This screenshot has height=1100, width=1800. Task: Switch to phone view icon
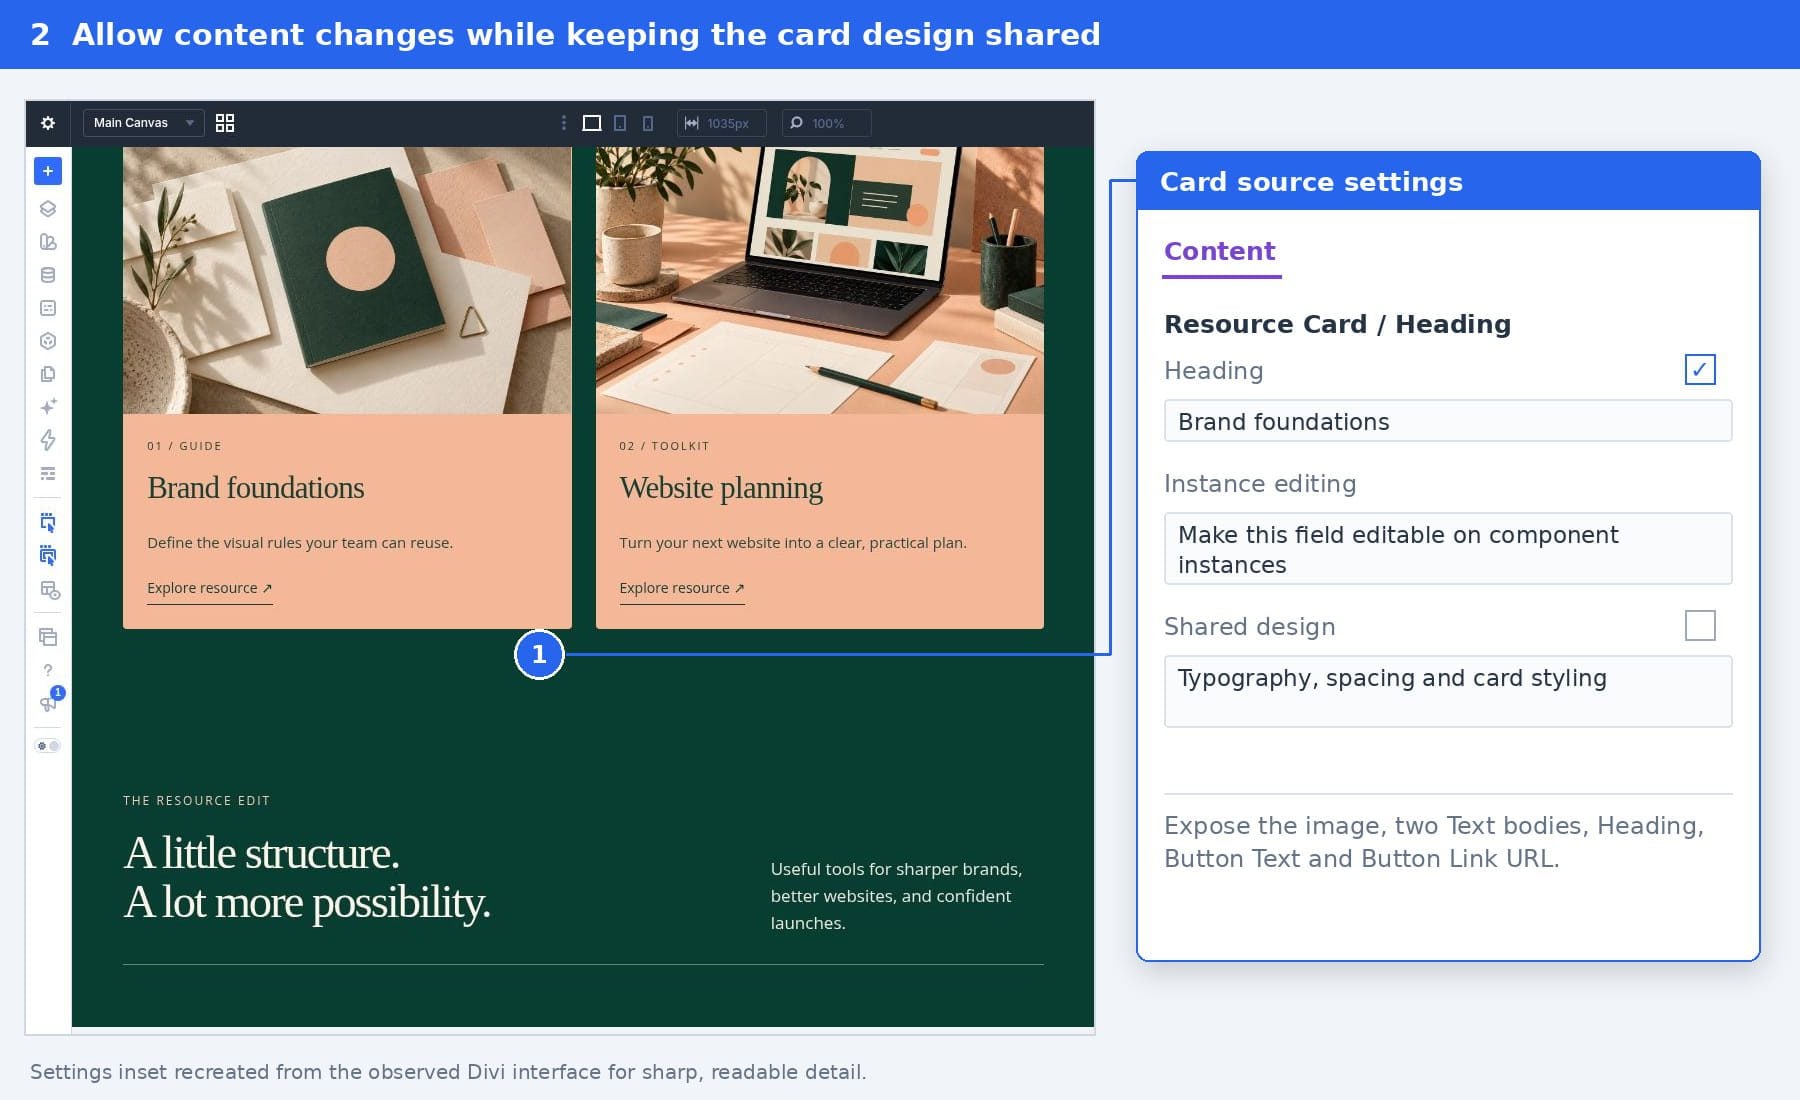point(648,123)
